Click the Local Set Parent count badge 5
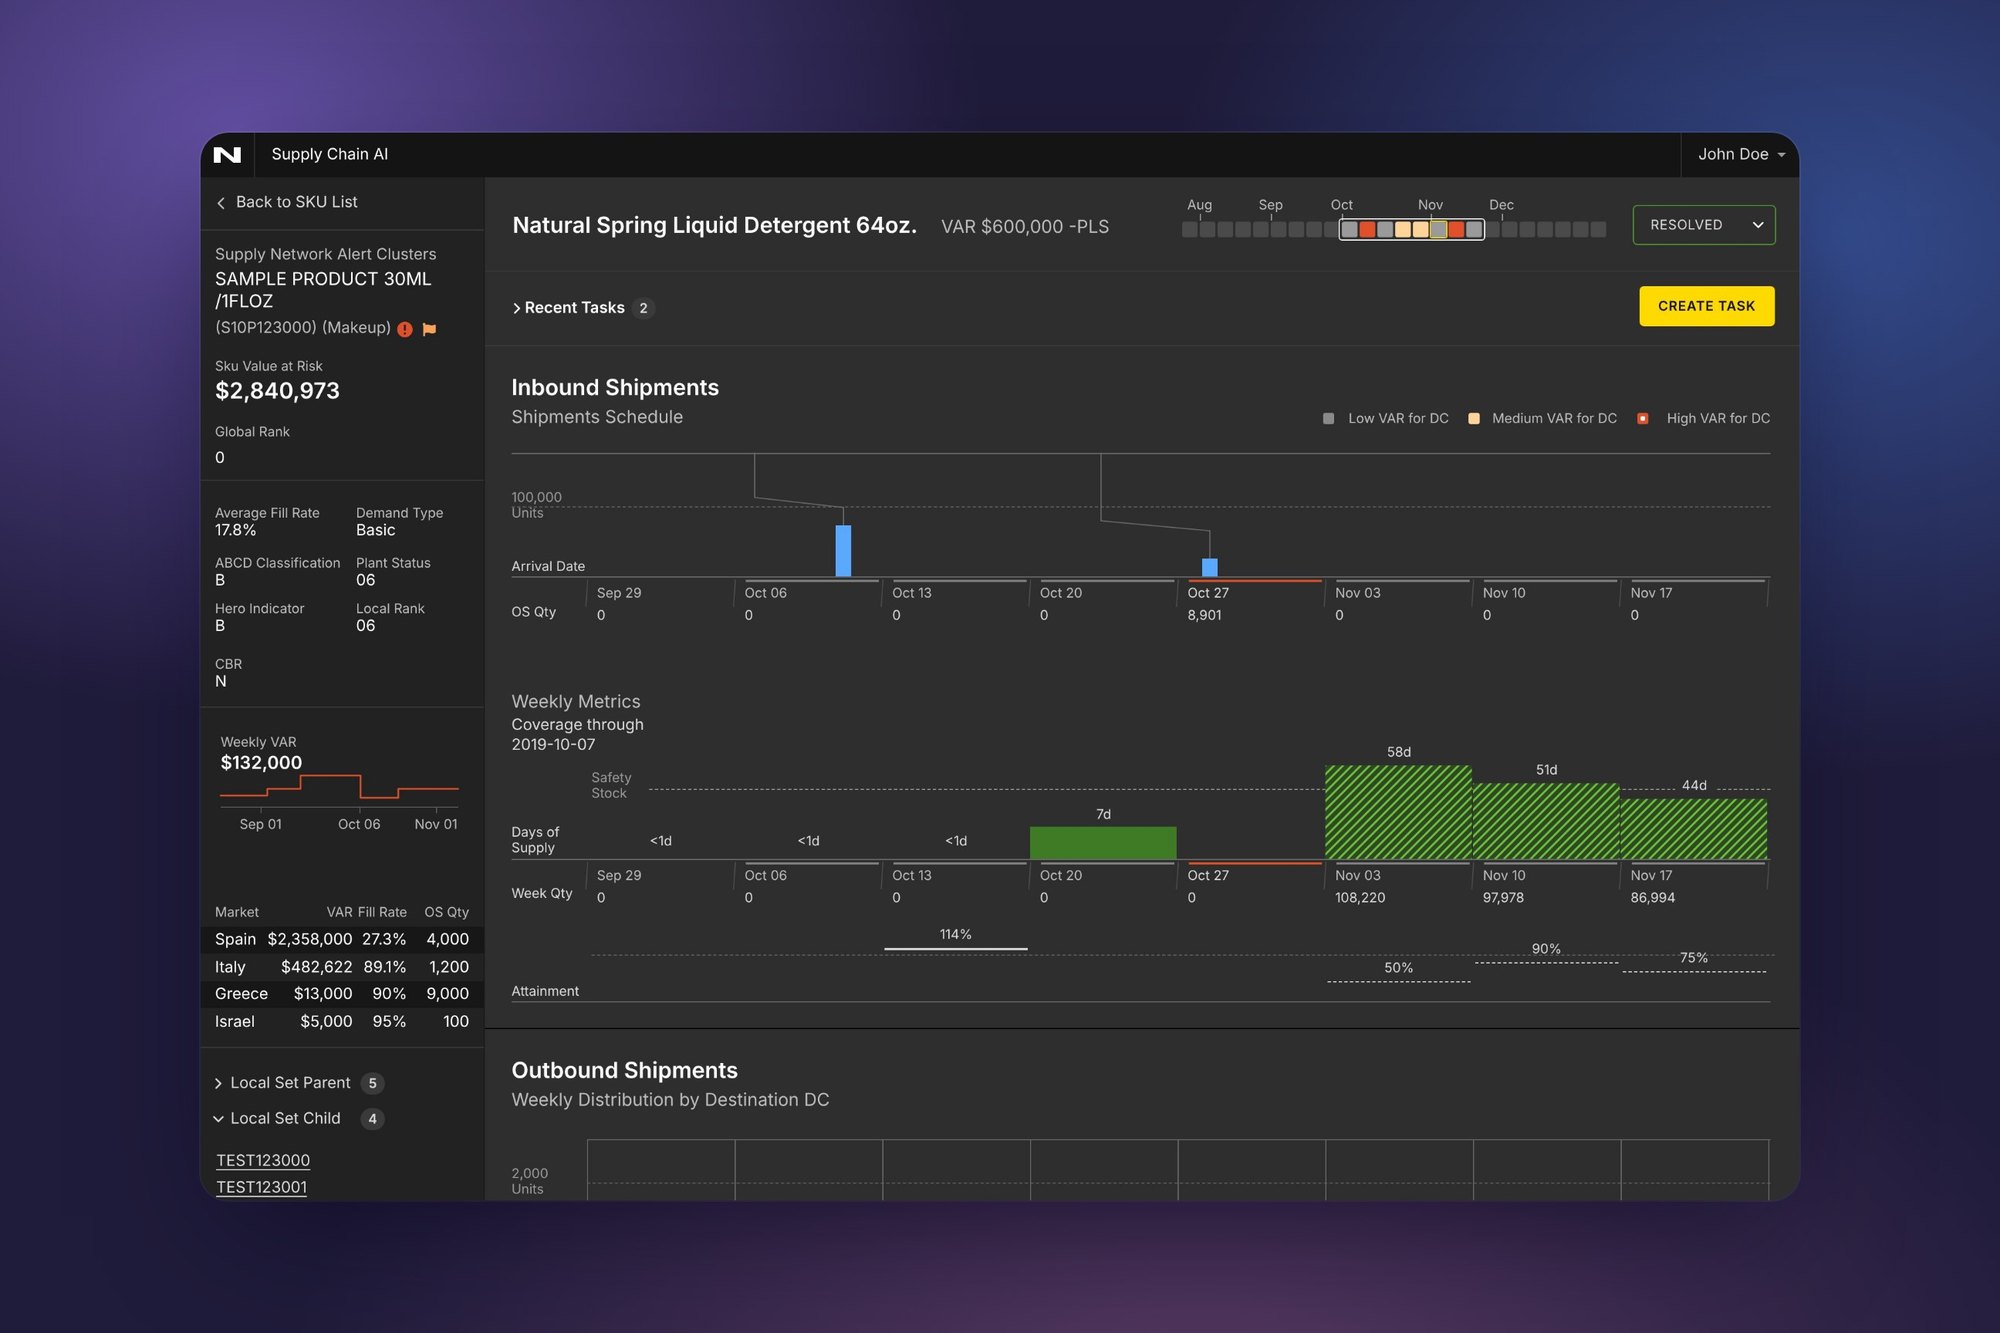The image size is (2000, 1333). pyautogui.click(x=372, y=1083)
